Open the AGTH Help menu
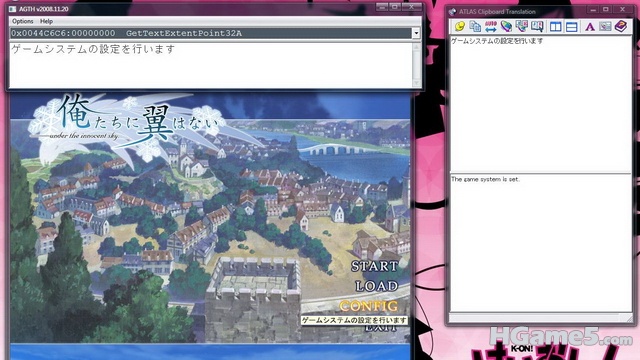Viewport: 640px width, 360px height. coord(46,21)
